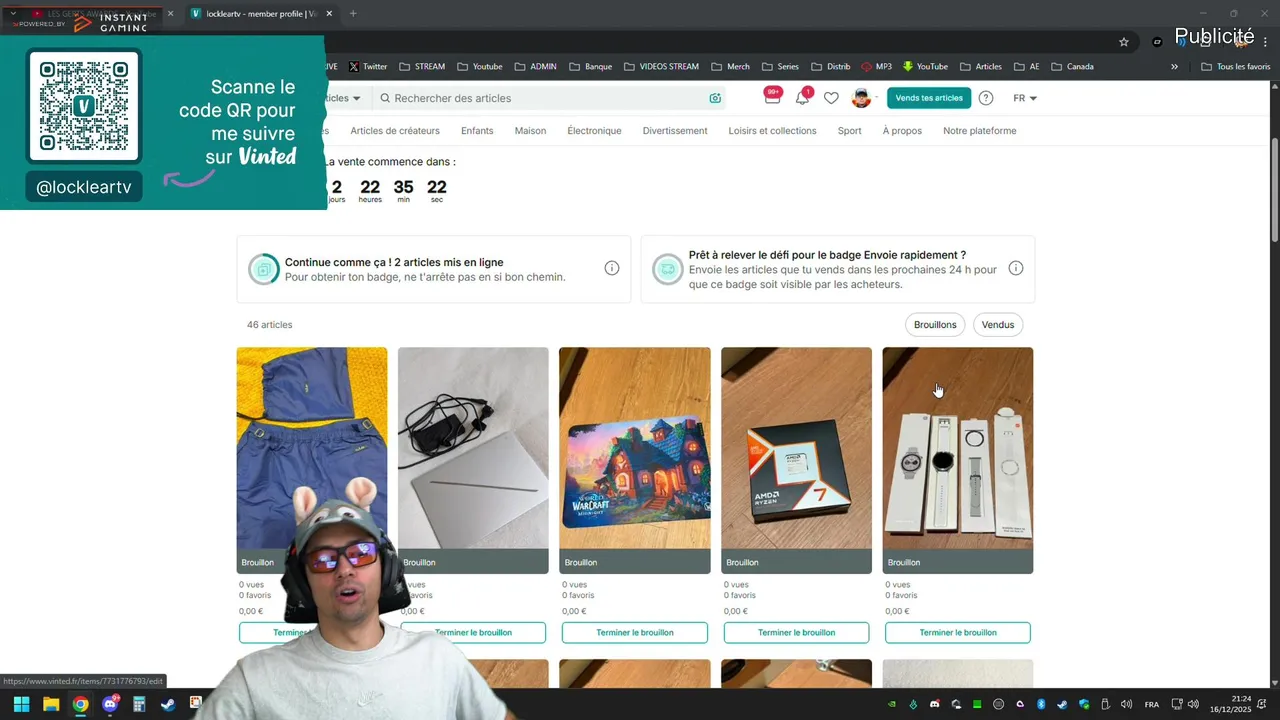
Task: Click the search by image camera icon
Action: (x=715, y=98)
